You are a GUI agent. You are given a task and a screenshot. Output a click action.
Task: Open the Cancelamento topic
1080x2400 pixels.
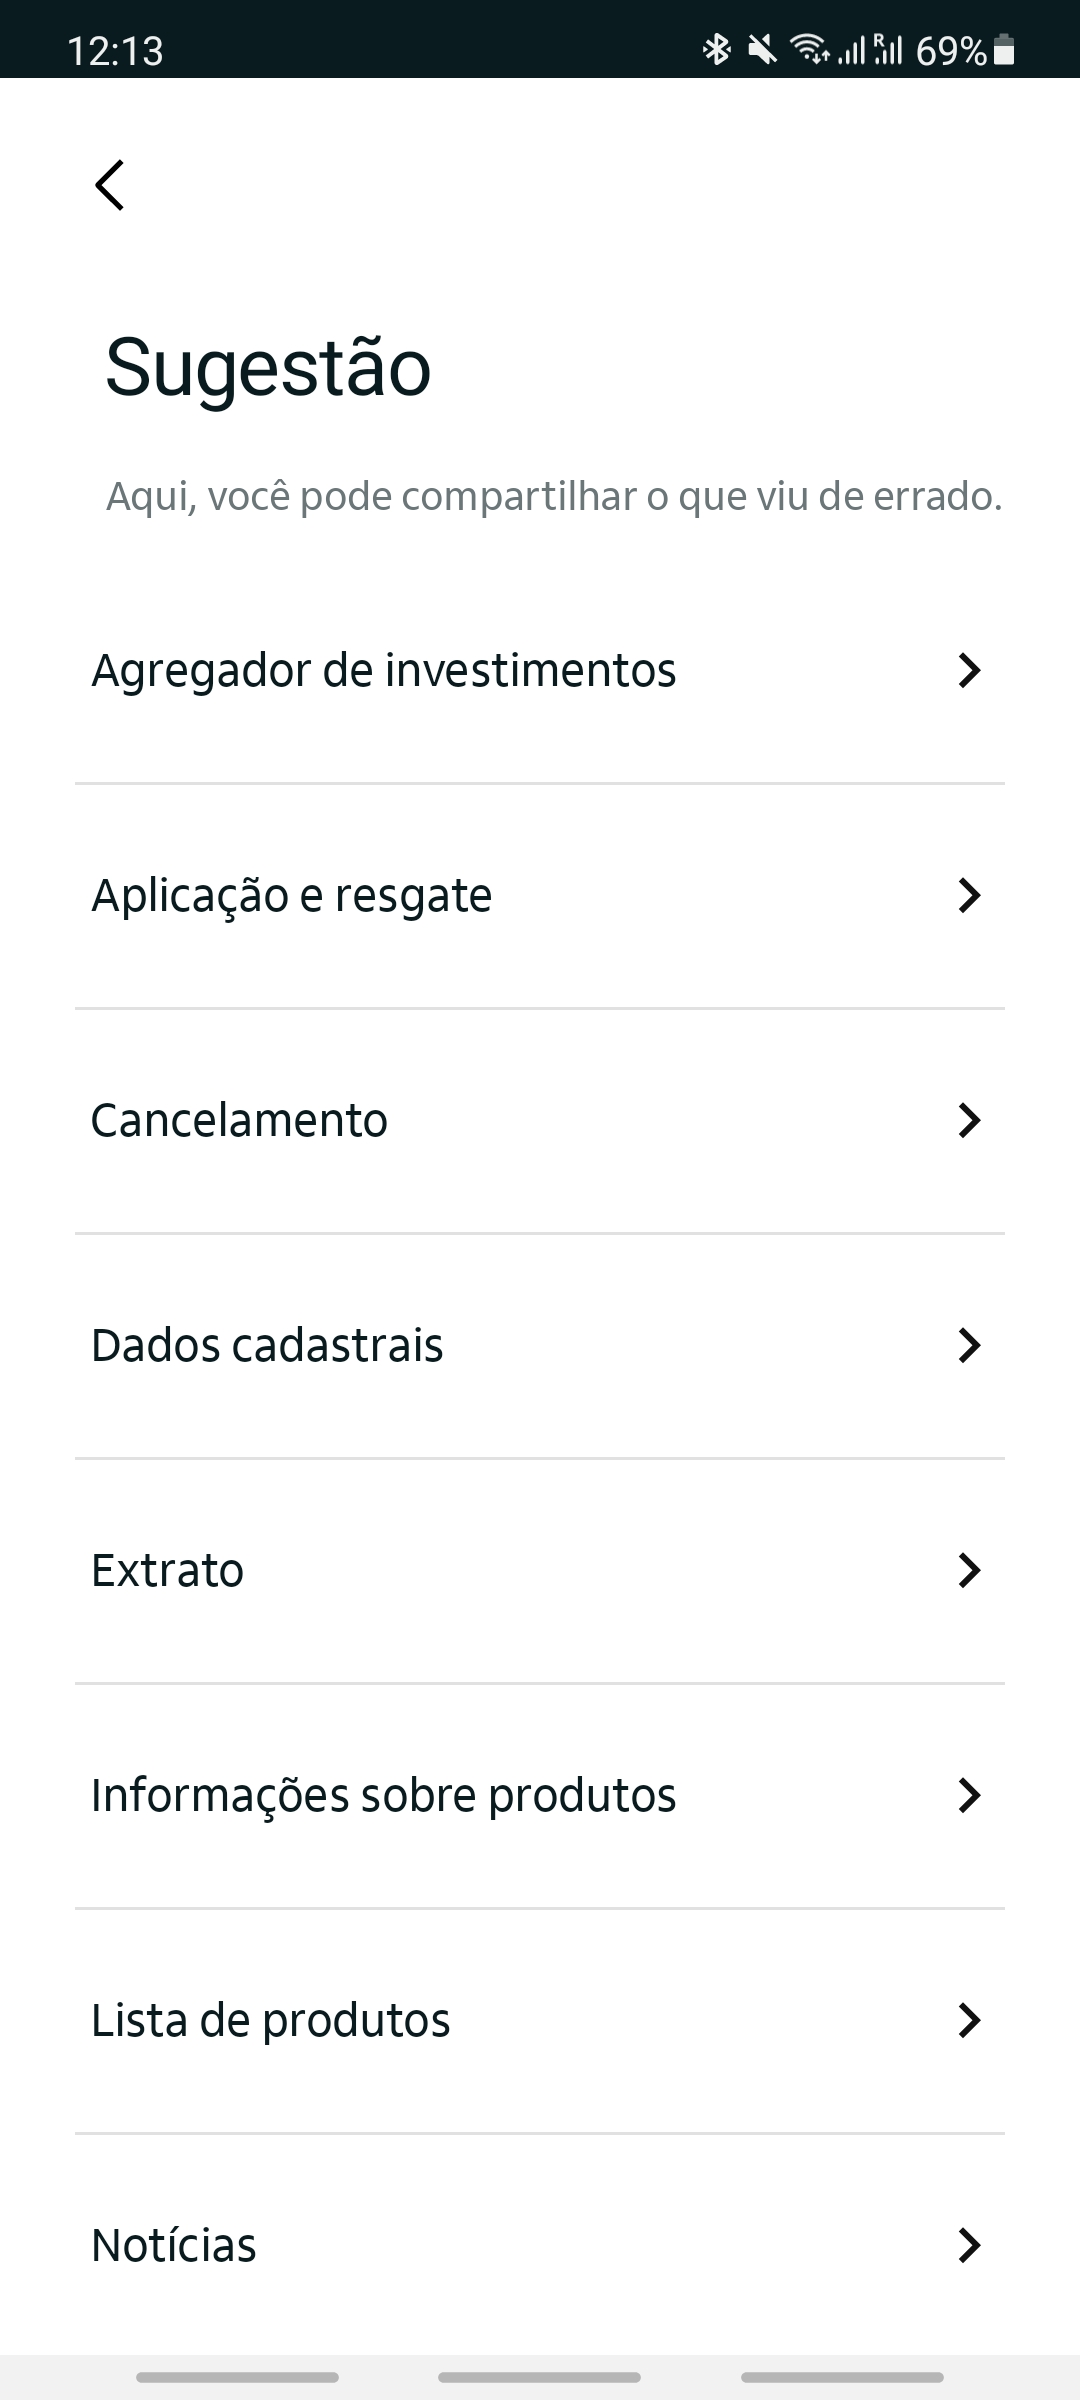(240, 1120)
